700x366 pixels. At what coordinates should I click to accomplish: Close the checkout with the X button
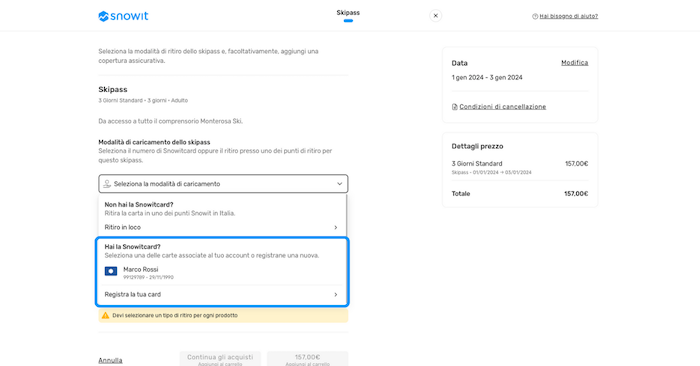(x=436, y=16)
